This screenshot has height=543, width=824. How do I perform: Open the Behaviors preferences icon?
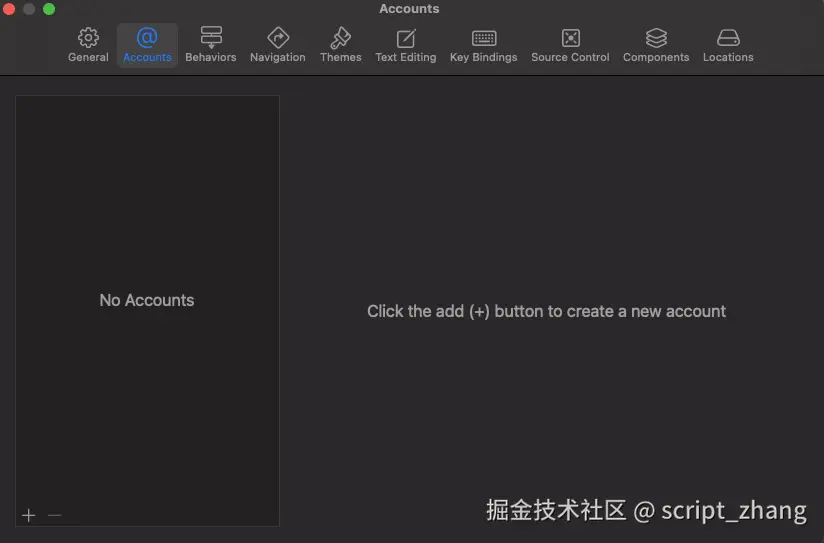point(211,38)
